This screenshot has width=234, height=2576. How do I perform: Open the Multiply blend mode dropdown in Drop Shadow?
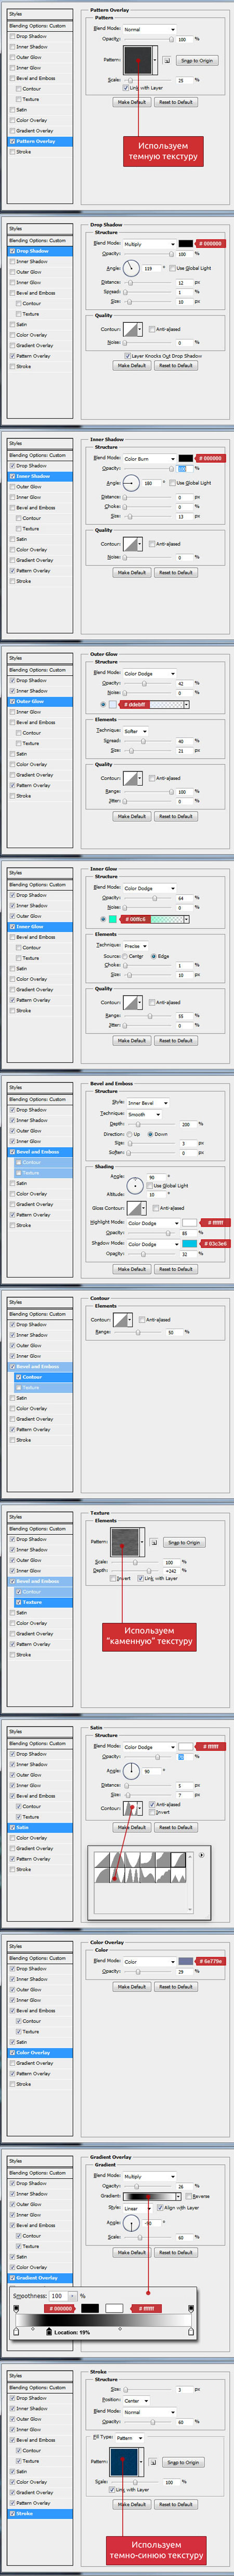point(149,244)
